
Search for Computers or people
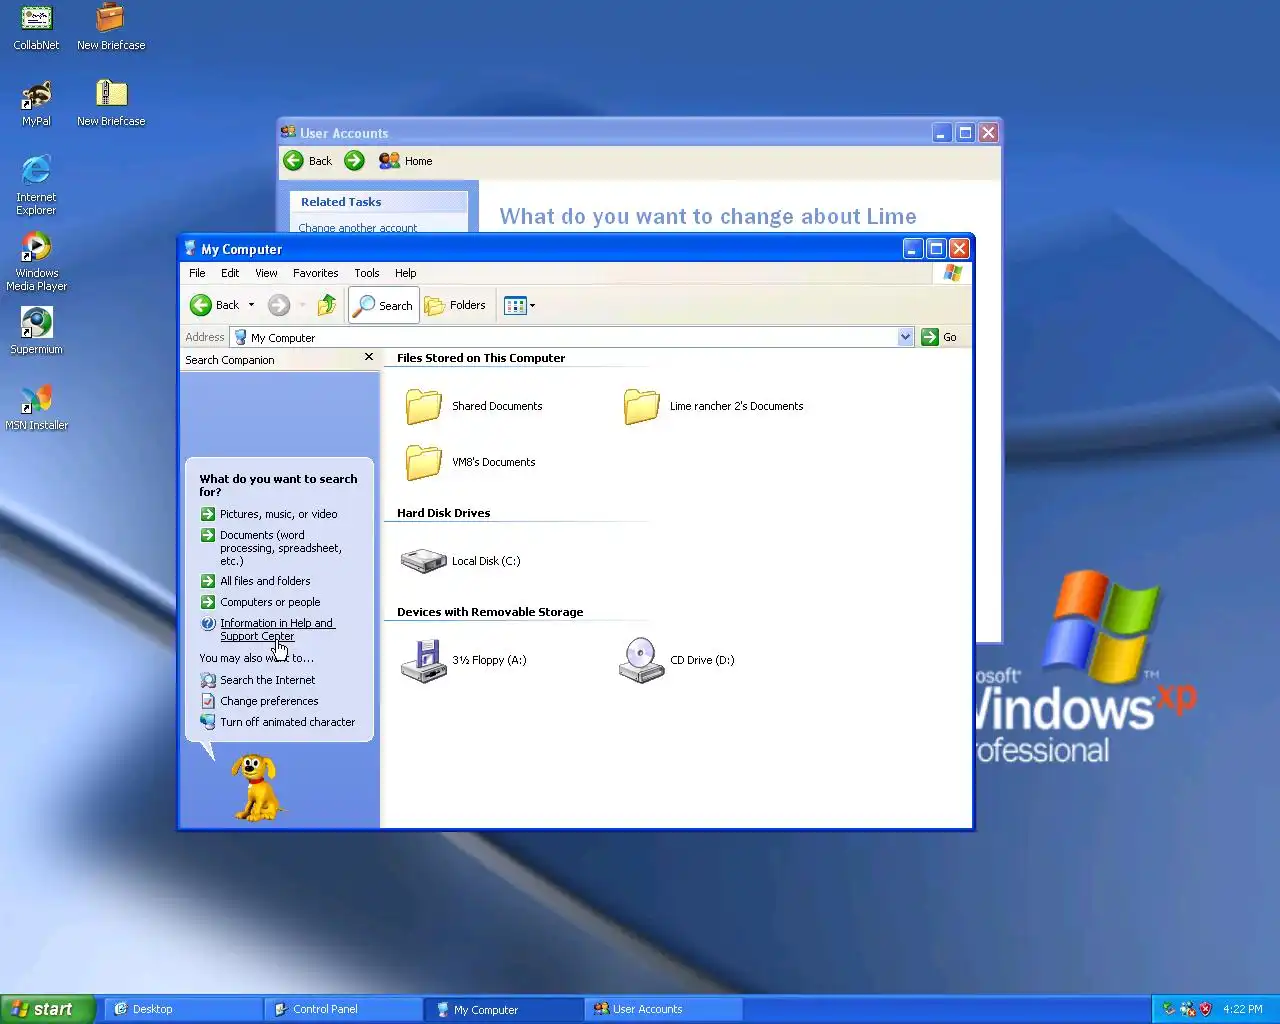click(261, 602)
